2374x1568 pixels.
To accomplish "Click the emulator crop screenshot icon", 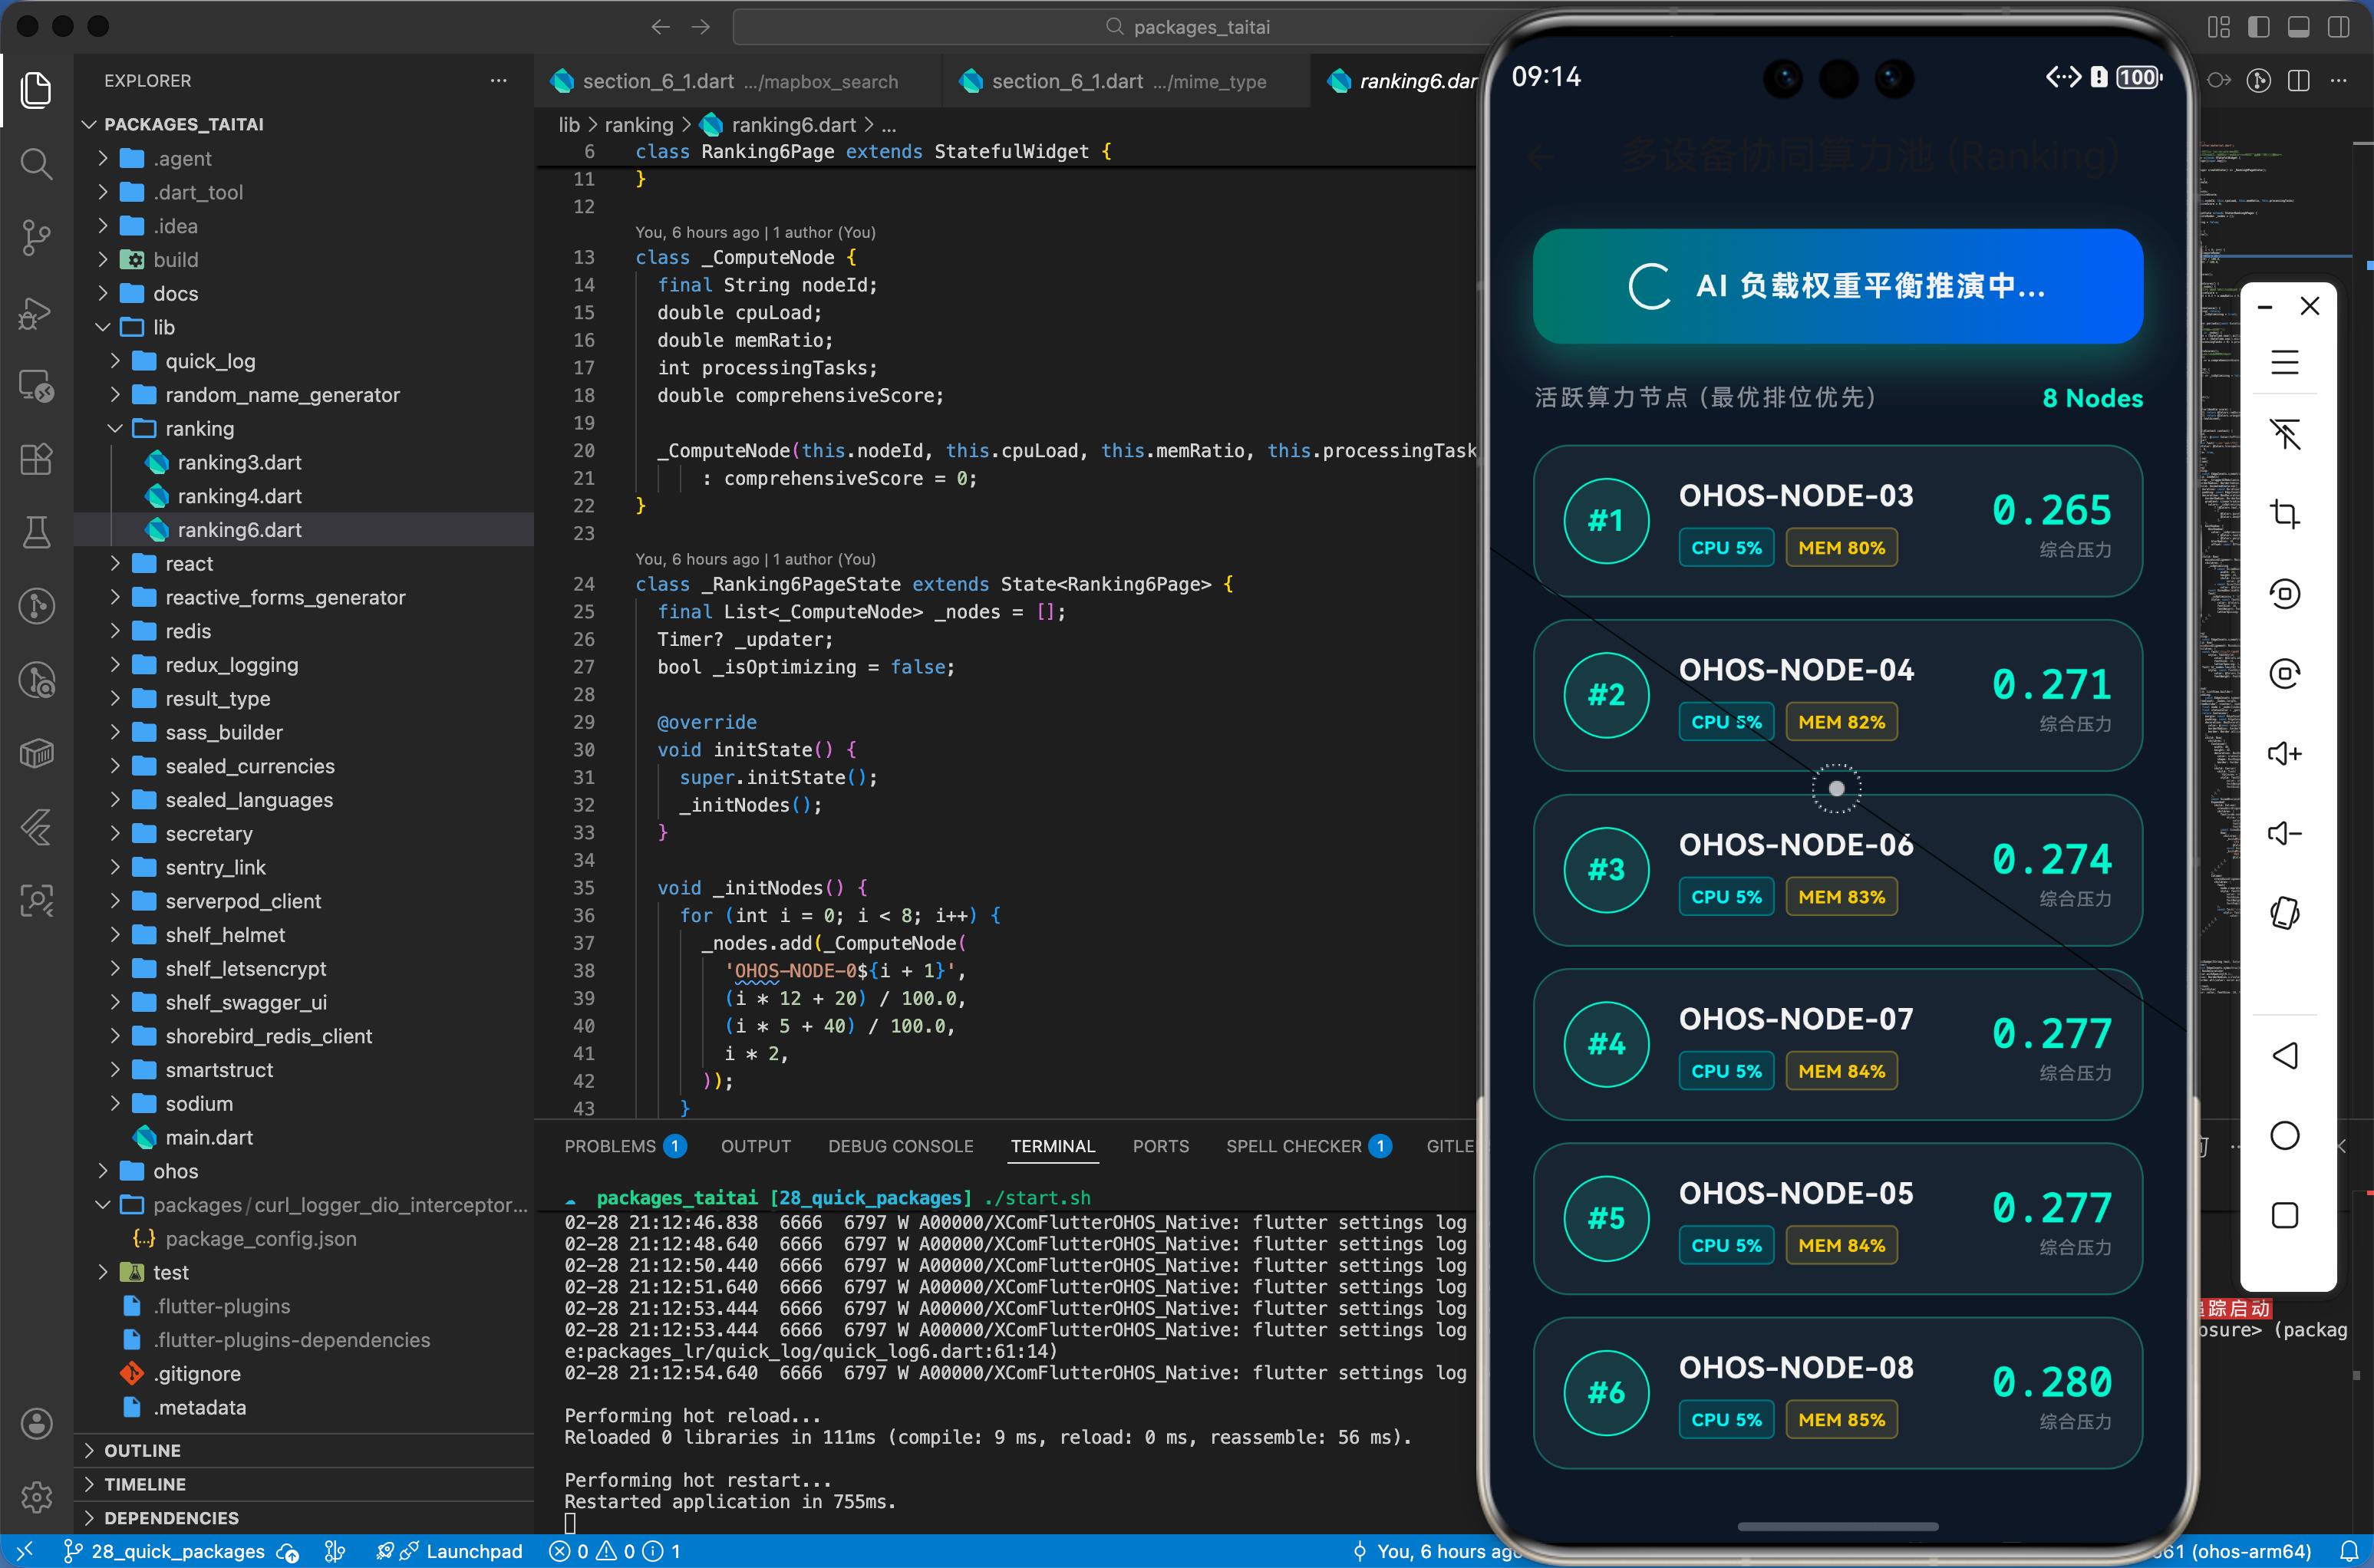I will point(2284,514).
